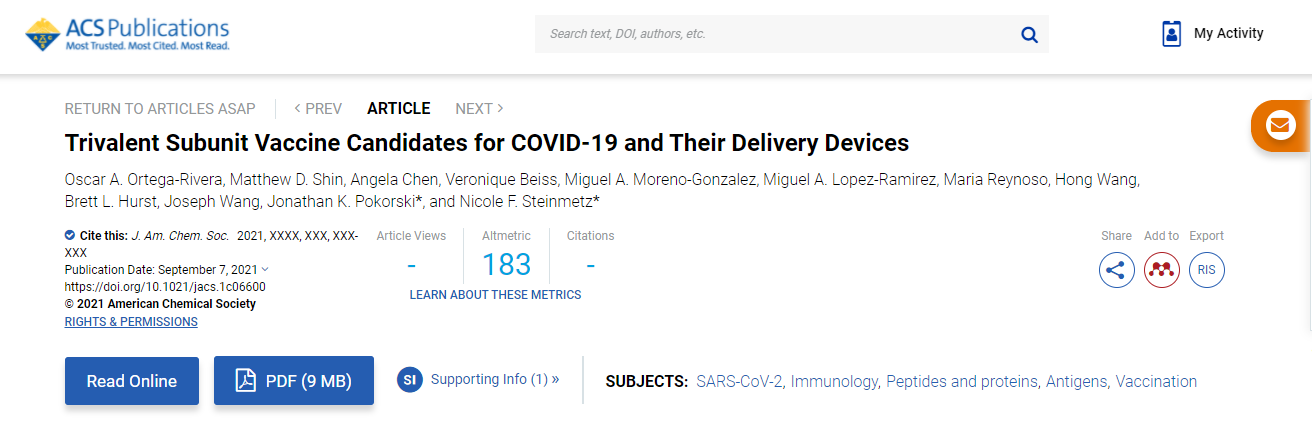This screenshot has height=446, width=1312.
Task: Open the orange email feedback icon
Action: click(1279, 125)
